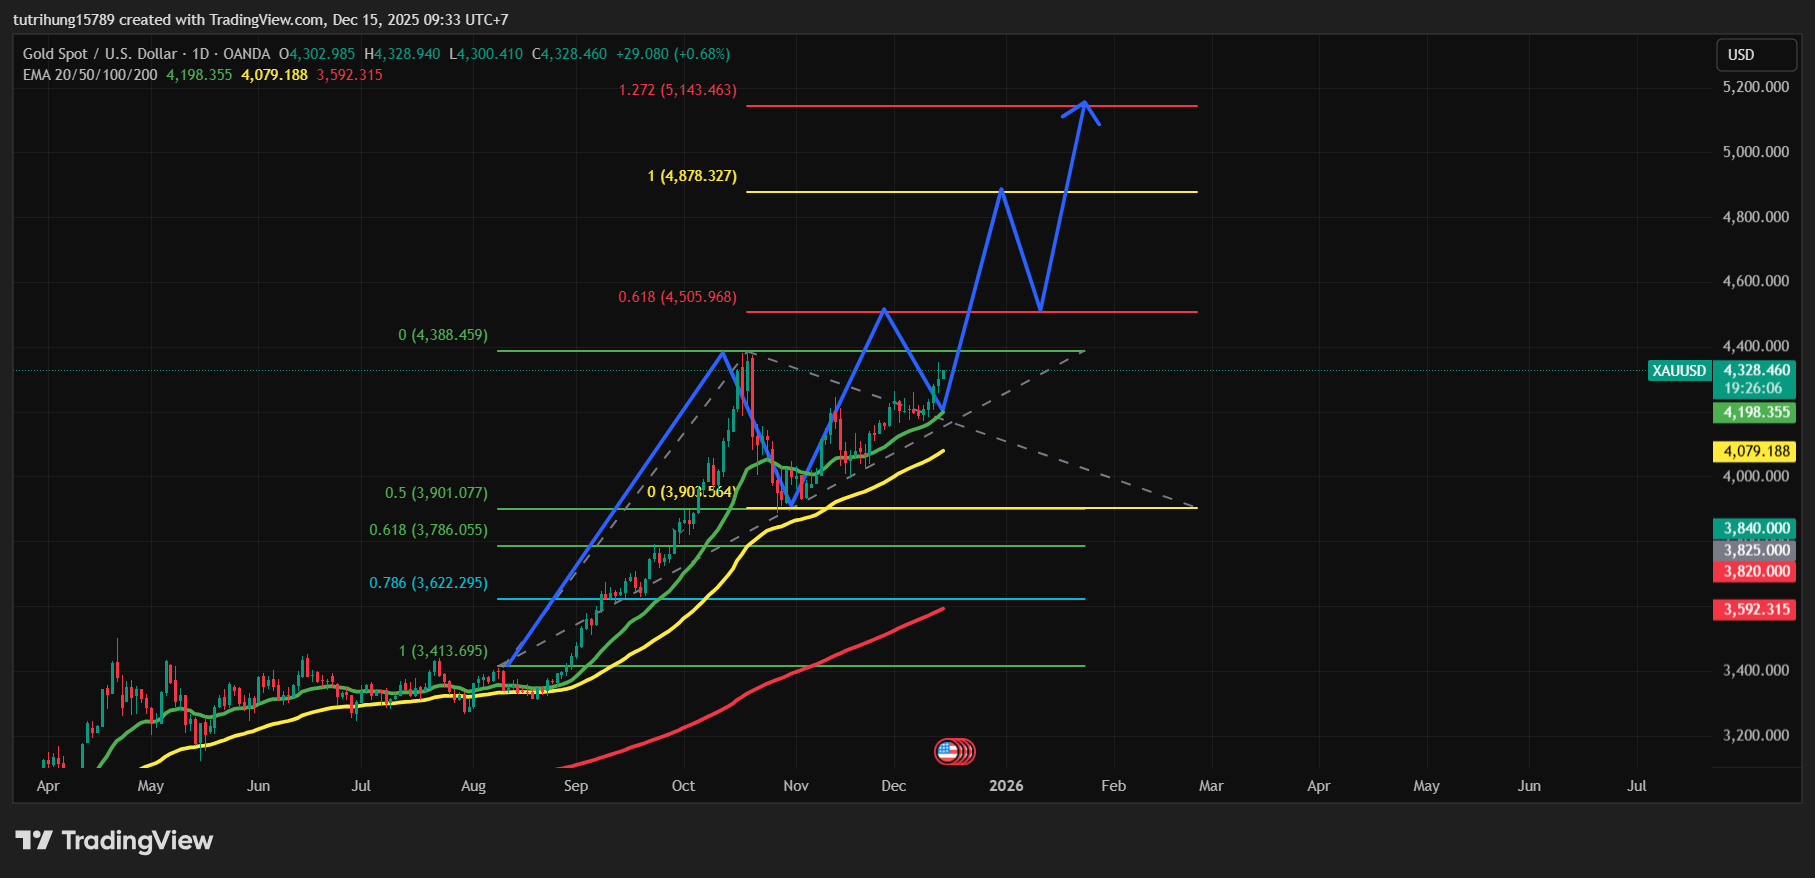The image size is (1815, 878).
Task: Click the red 3,592.315 EMA price tag
Action: (1755, 609)
